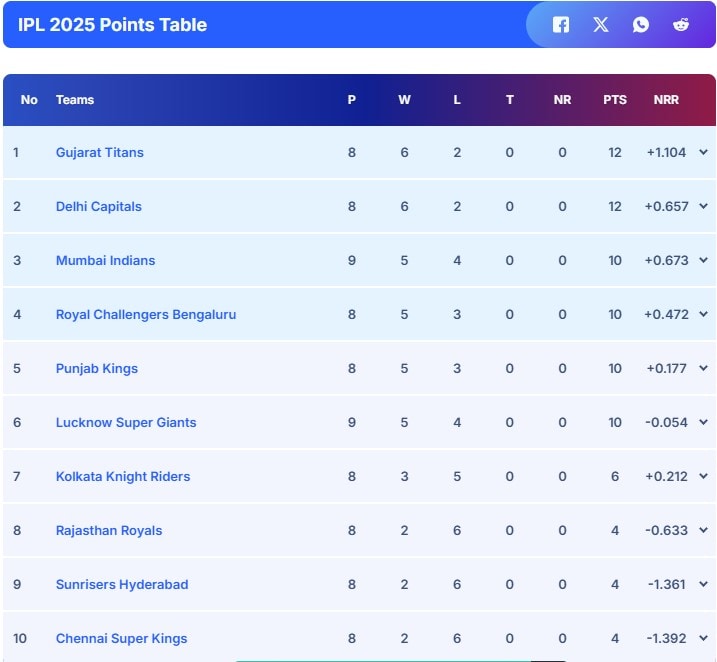Share points table on Reddit icon
The height and width of the screenshot is (662, 717).
[681, 25]
